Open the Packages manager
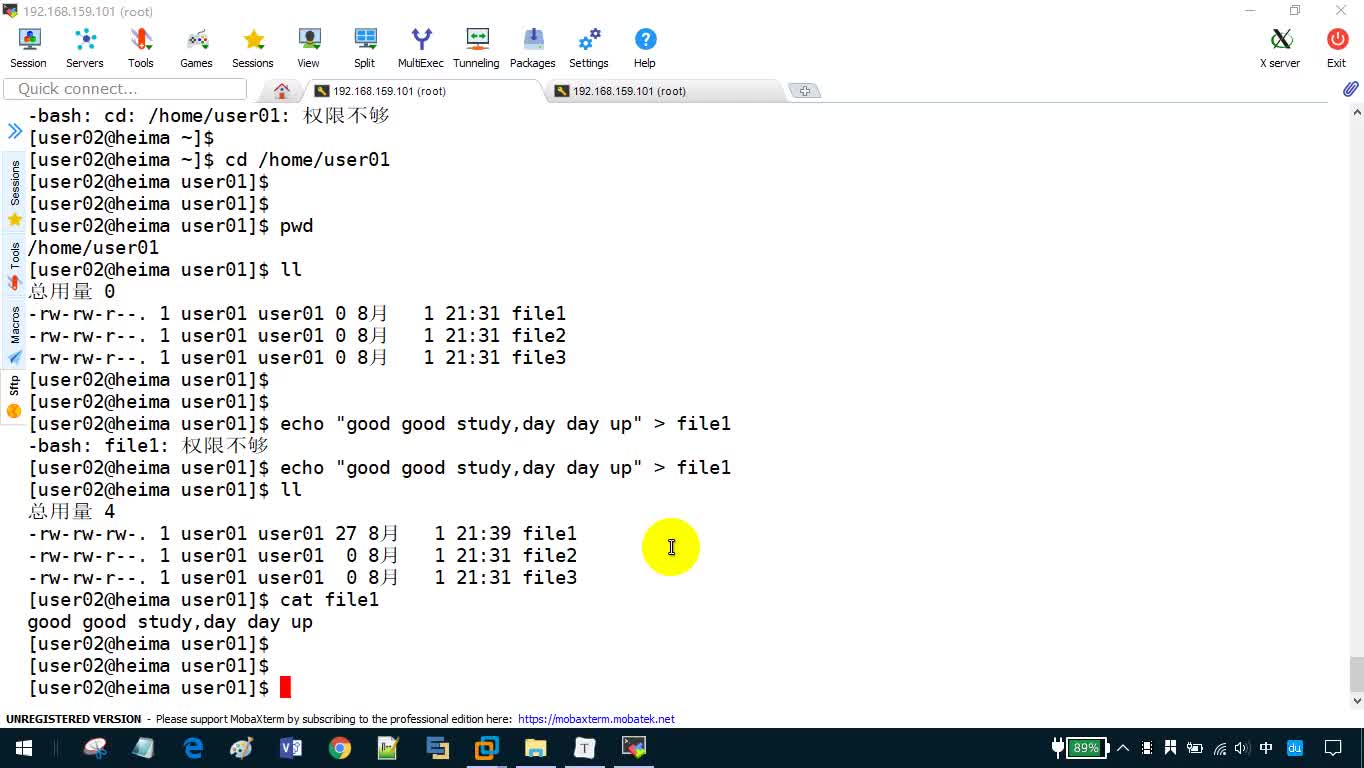 point(533,47)
